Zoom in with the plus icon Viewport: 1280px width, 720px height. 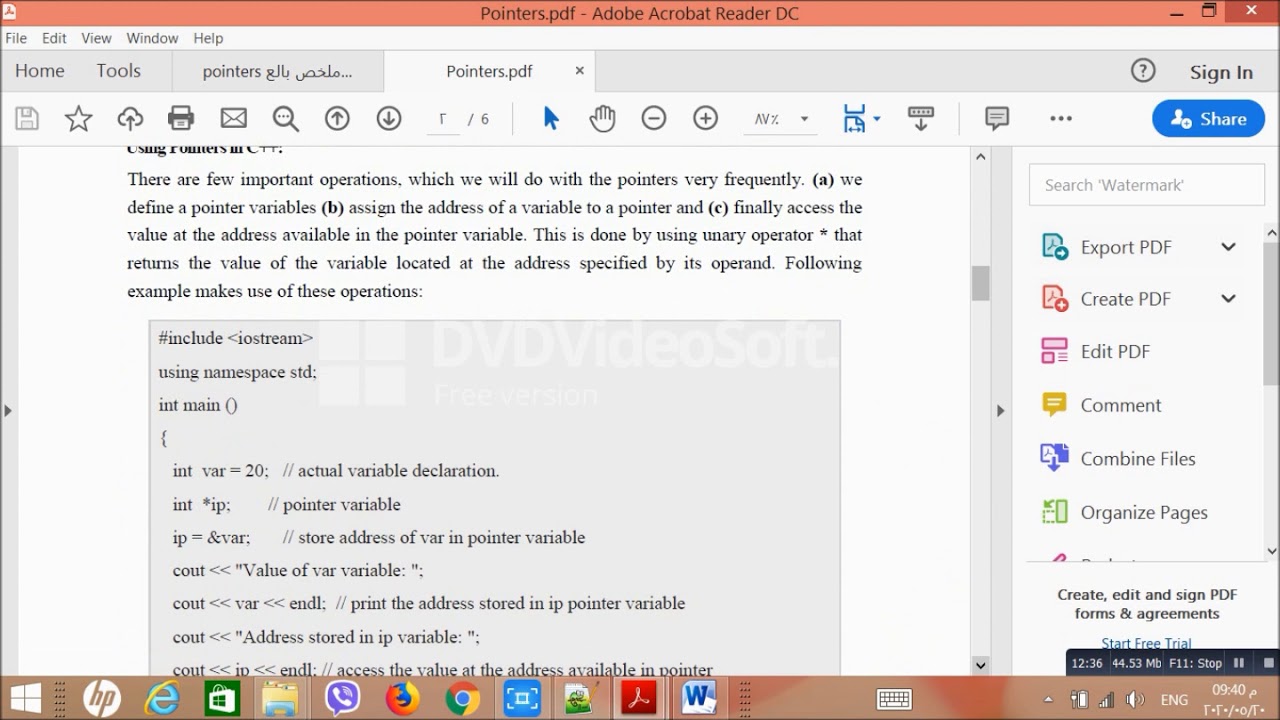point(706,119)
